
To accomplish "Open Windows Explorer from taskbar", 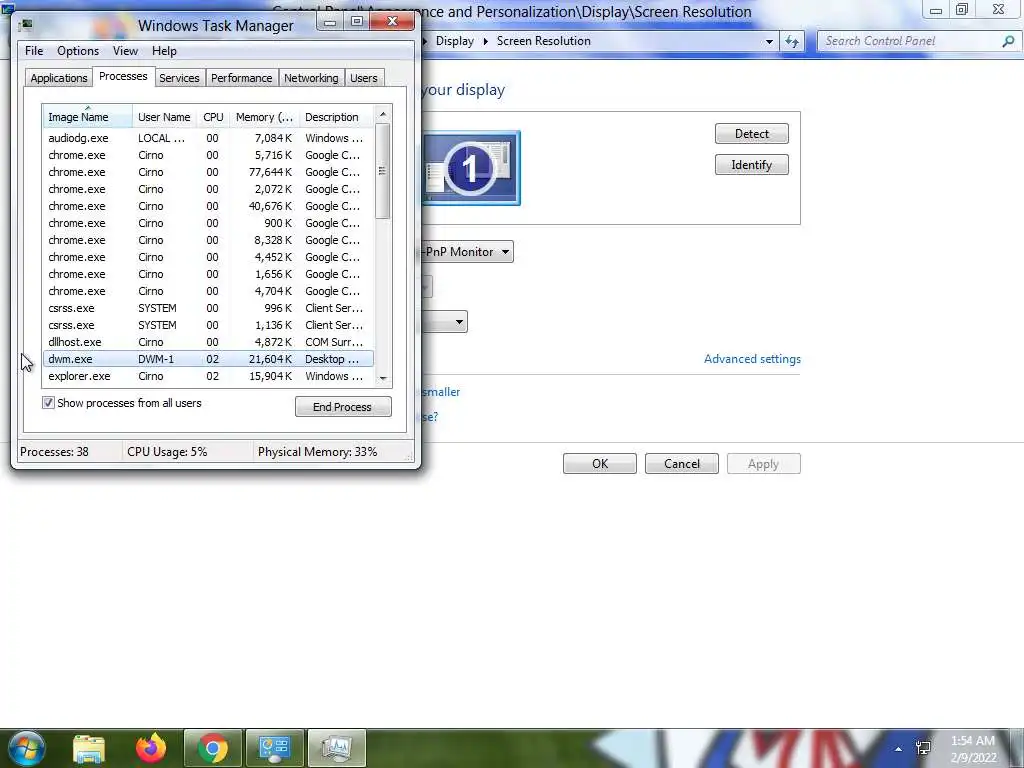I will pos(89,748).
